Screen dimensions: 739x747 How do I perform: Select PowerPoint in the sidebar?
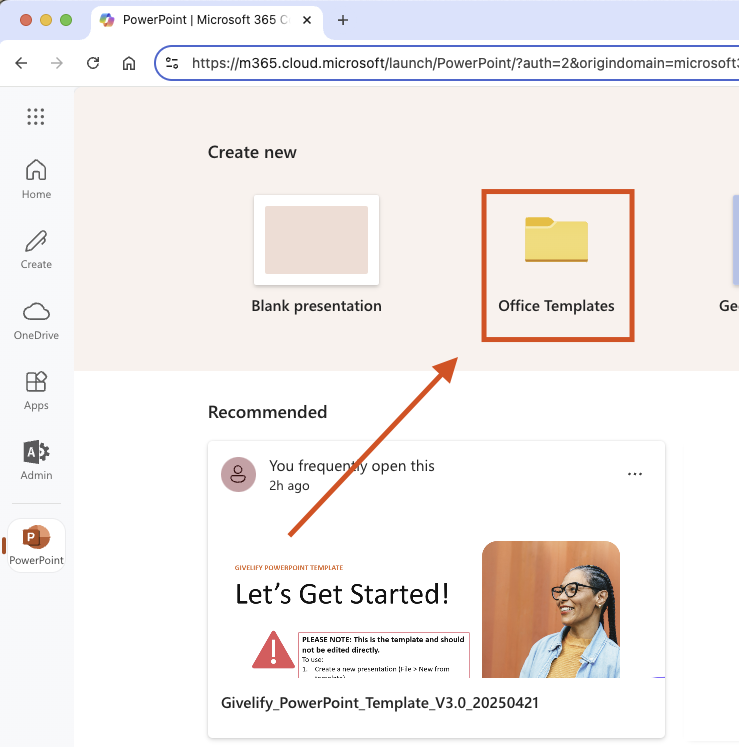36,545
